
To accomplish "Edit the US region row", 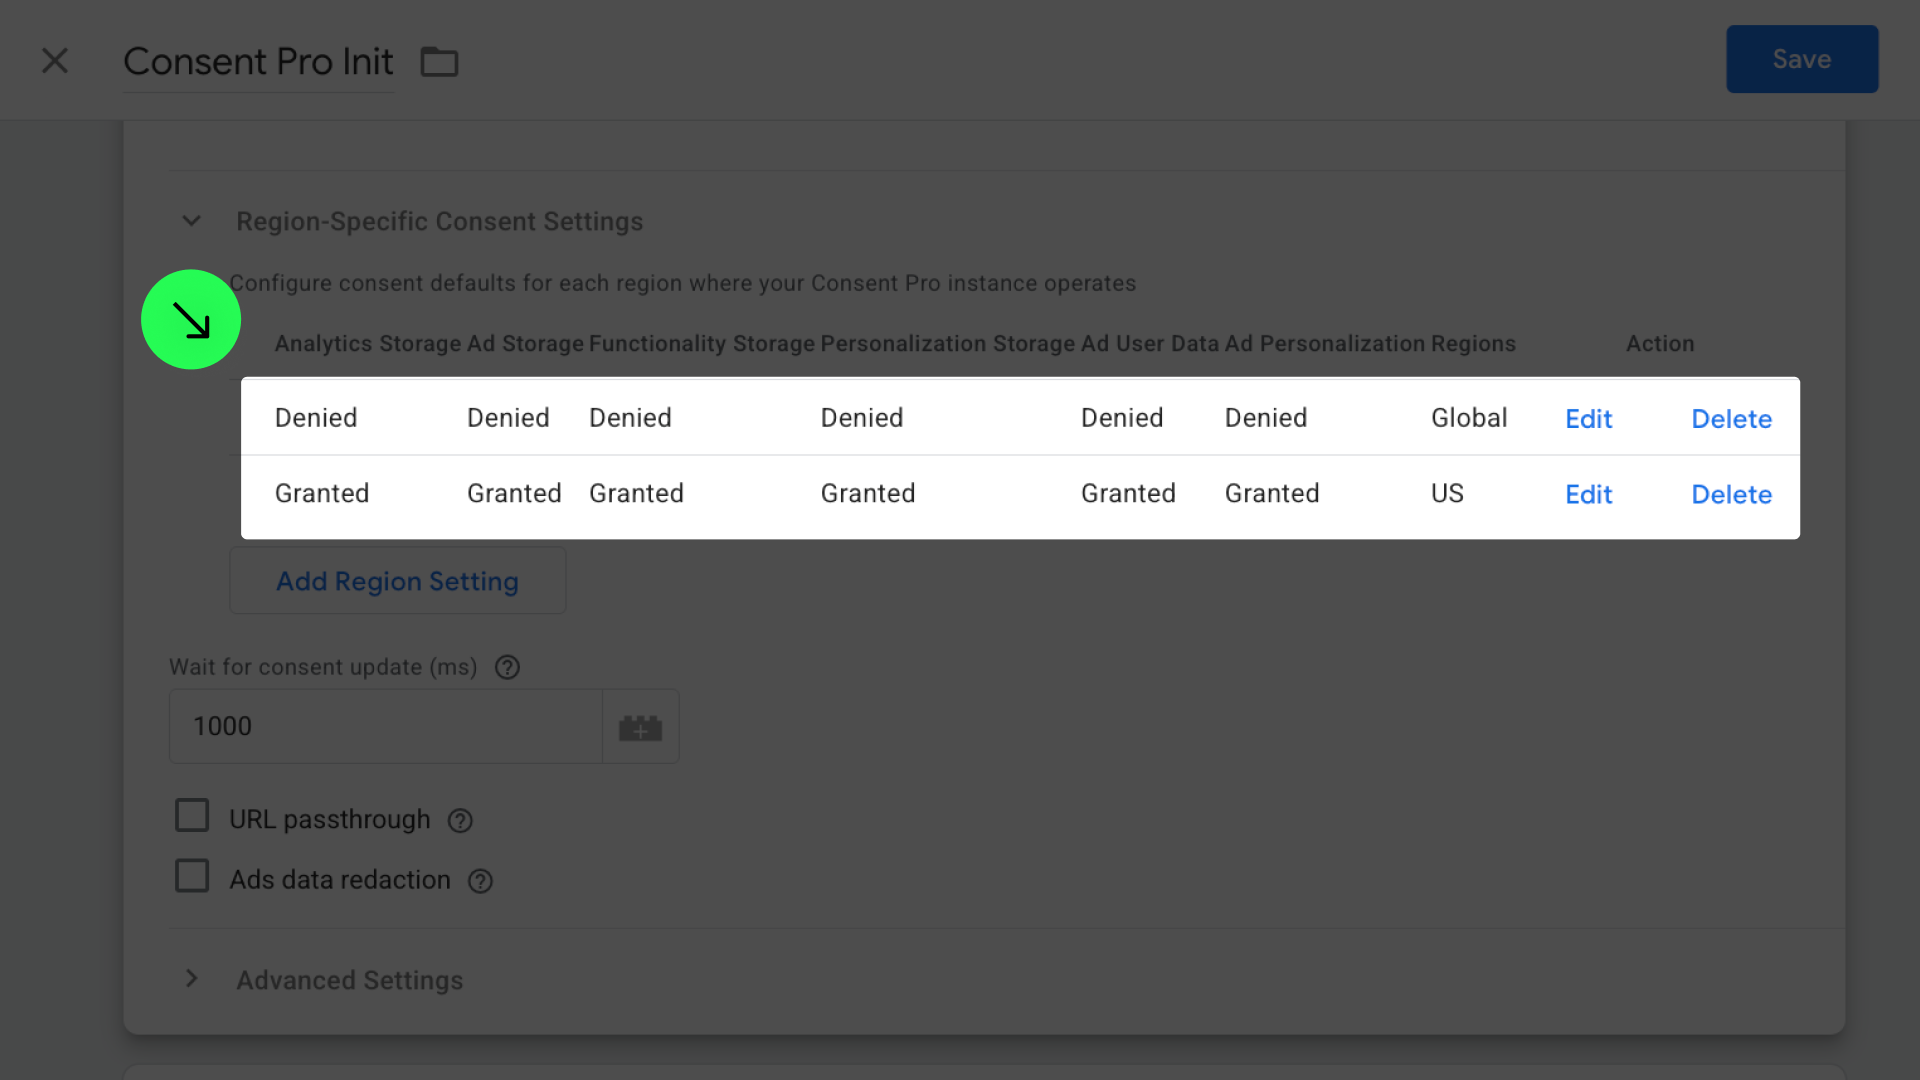I will (1588, 494).
